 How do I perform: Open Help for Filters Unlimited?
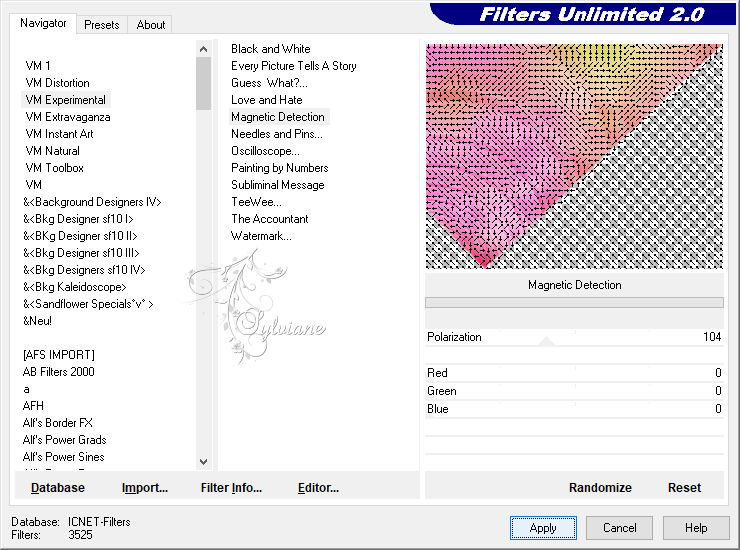pos(696,528)
